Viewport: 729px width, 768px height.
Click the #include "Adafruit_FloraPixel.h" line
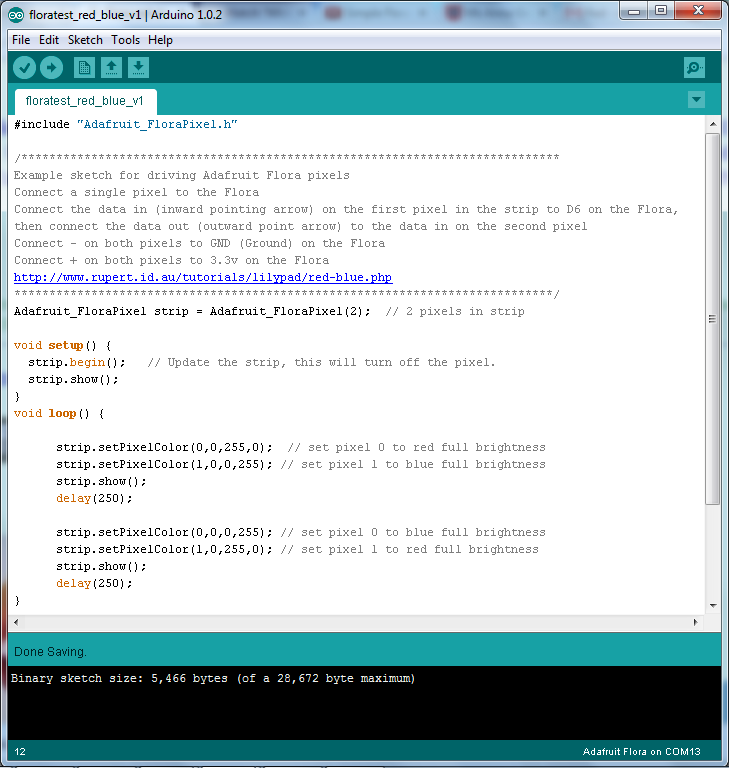pos(125,124)
